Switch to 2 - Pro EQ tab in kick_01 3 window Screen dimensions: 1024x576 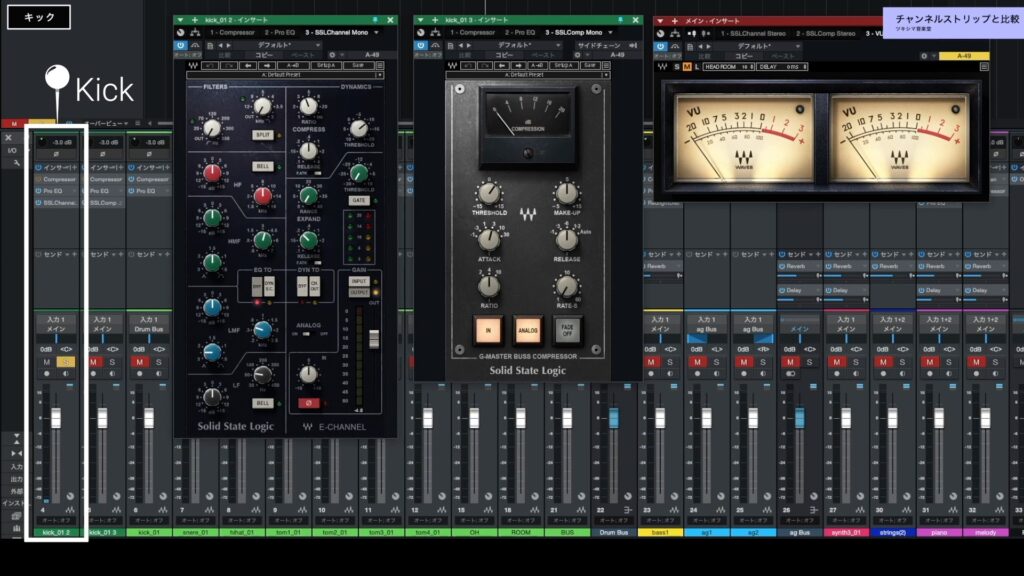(520, 33)
